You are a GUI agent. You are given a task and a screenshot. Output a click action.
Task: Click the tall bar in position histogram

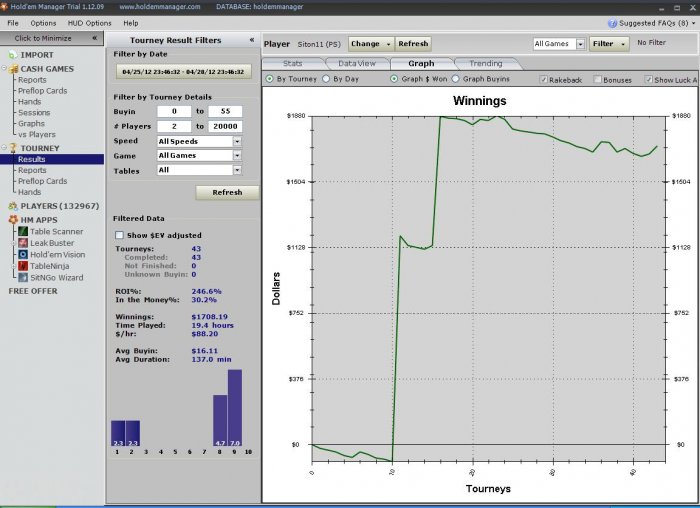pyautogui.click(x=235, y=408)
